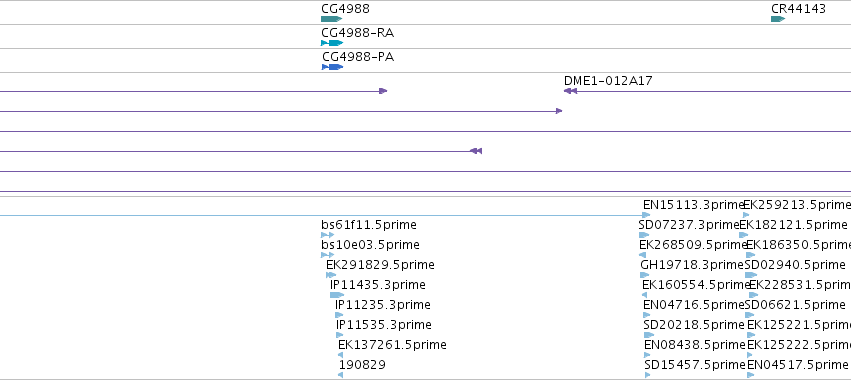Screen dimensions: 851x380
Task: Click the IP11535.3prime arrow glyph
Action: pyautogui.click(x=340, y=335)
